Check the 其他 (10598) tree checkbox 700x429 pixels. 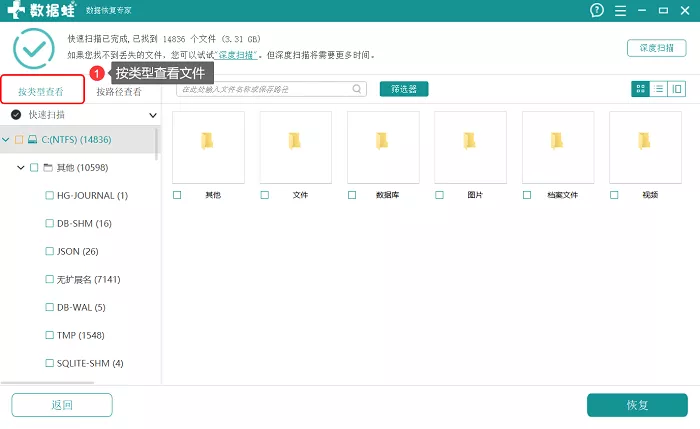(34, 168)
